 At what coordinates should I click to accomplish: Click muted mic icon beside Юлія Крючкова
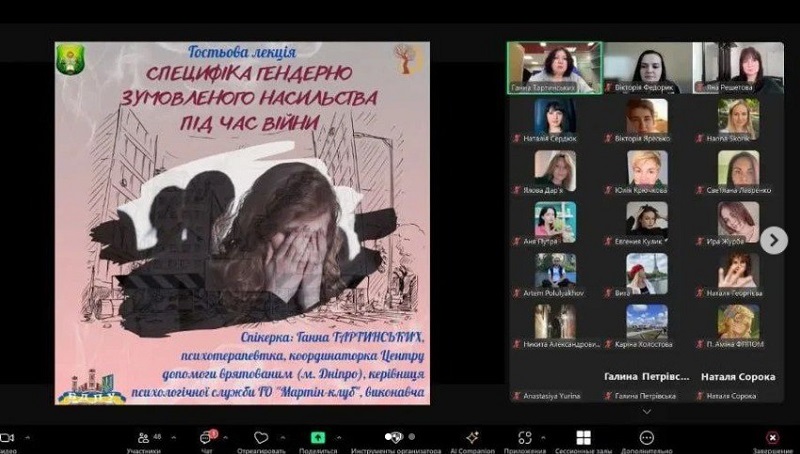pyautogui.click(x=609, y=190)
